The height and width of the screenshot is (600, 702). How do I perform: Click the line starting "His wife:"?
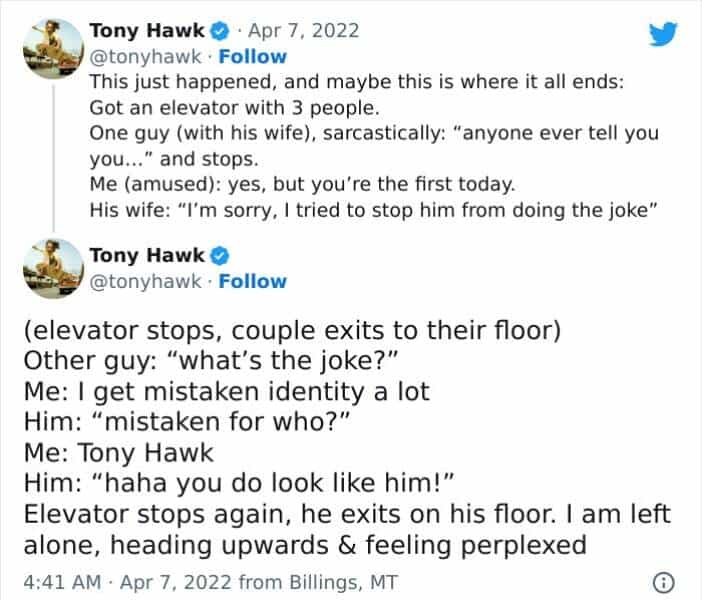375,212
